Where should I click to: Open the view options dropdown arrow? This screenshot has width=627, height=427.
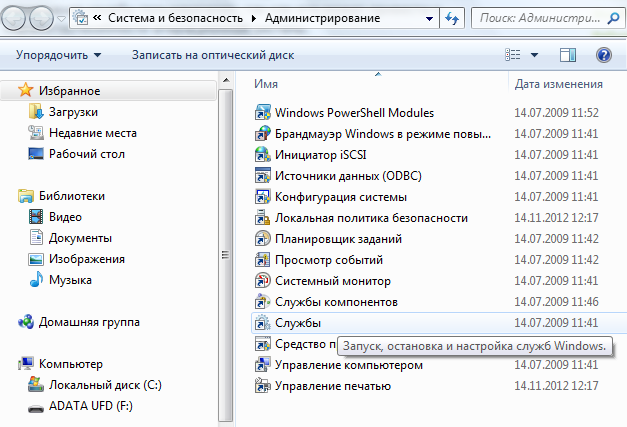click(534, 55)
